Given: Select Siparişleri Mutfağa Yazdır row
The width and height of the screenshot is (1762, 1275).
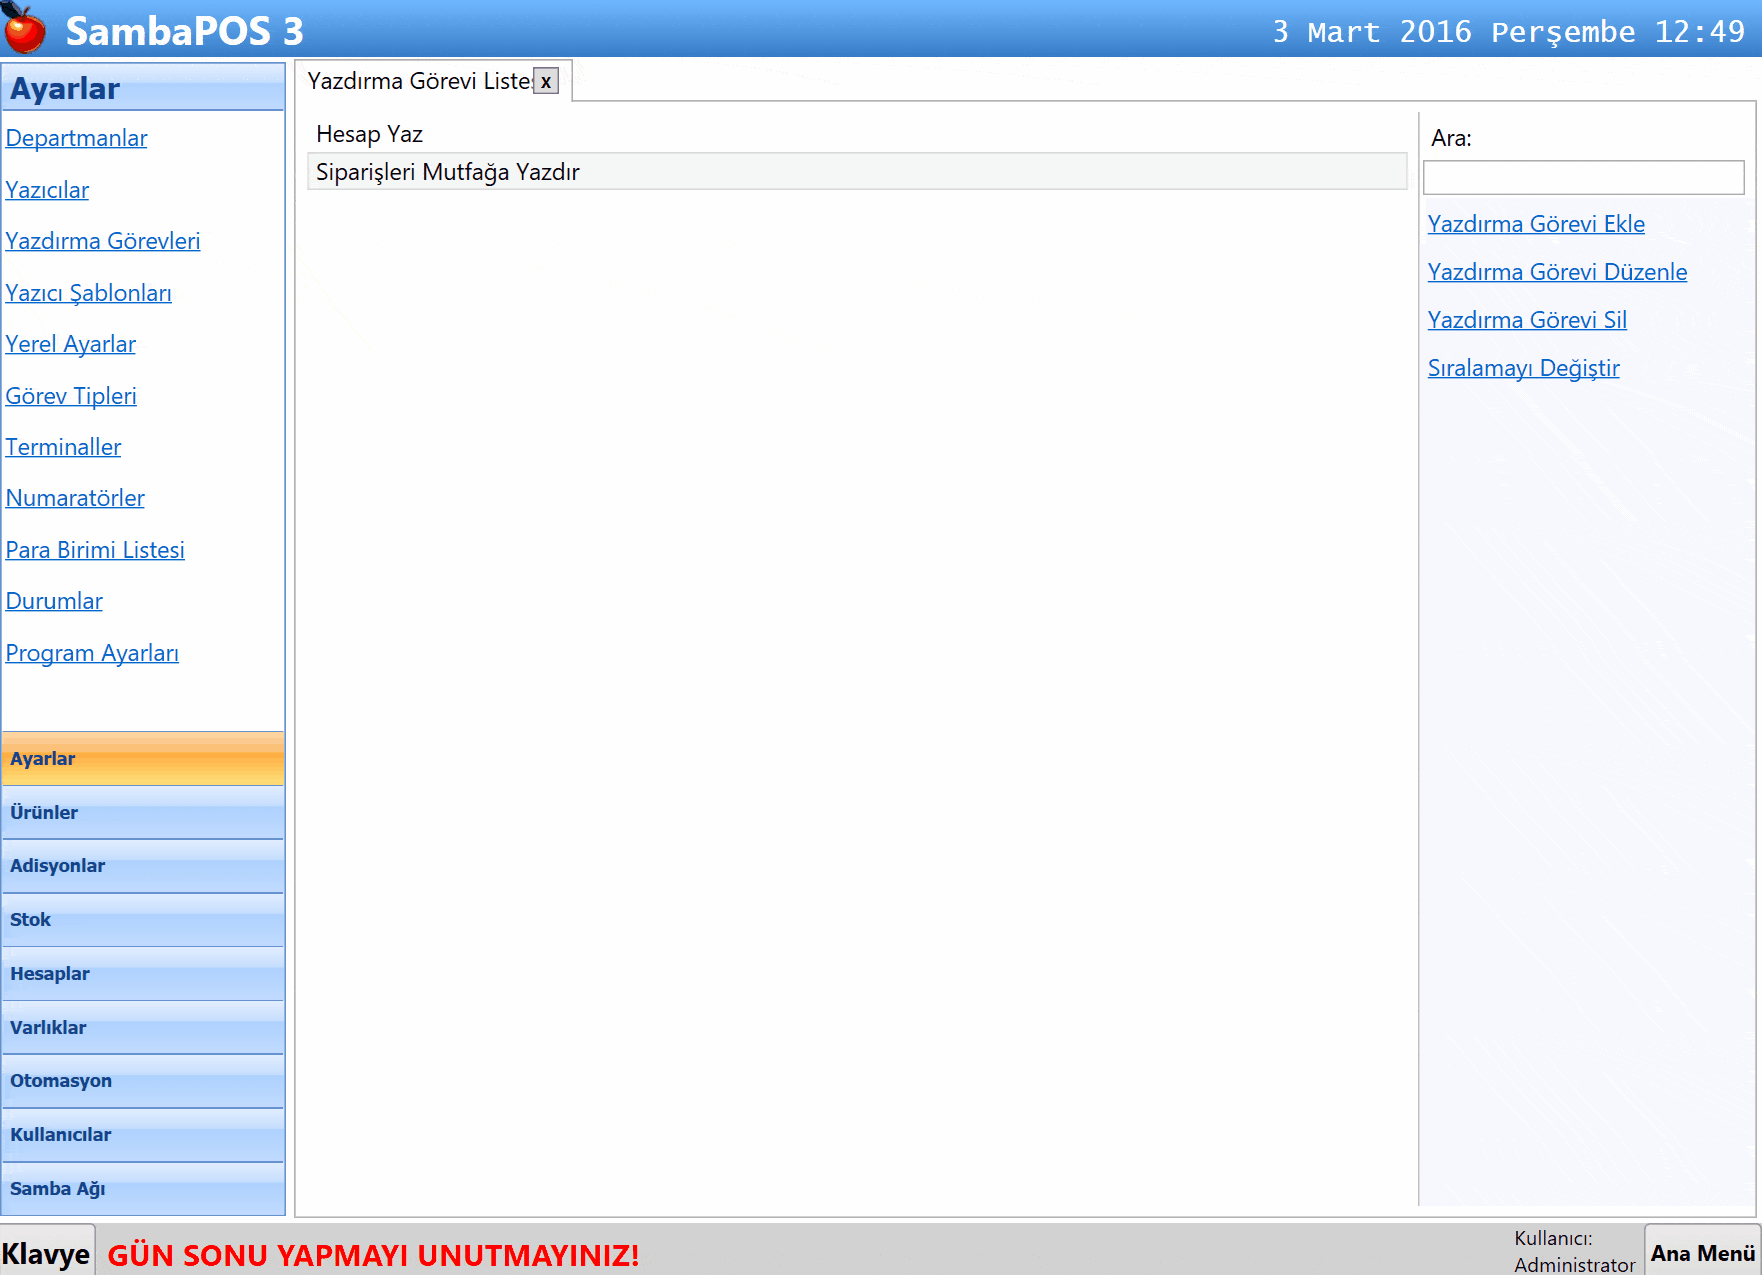Looking at the screenshot, I should pyautogui.click(x=448, y=172).
